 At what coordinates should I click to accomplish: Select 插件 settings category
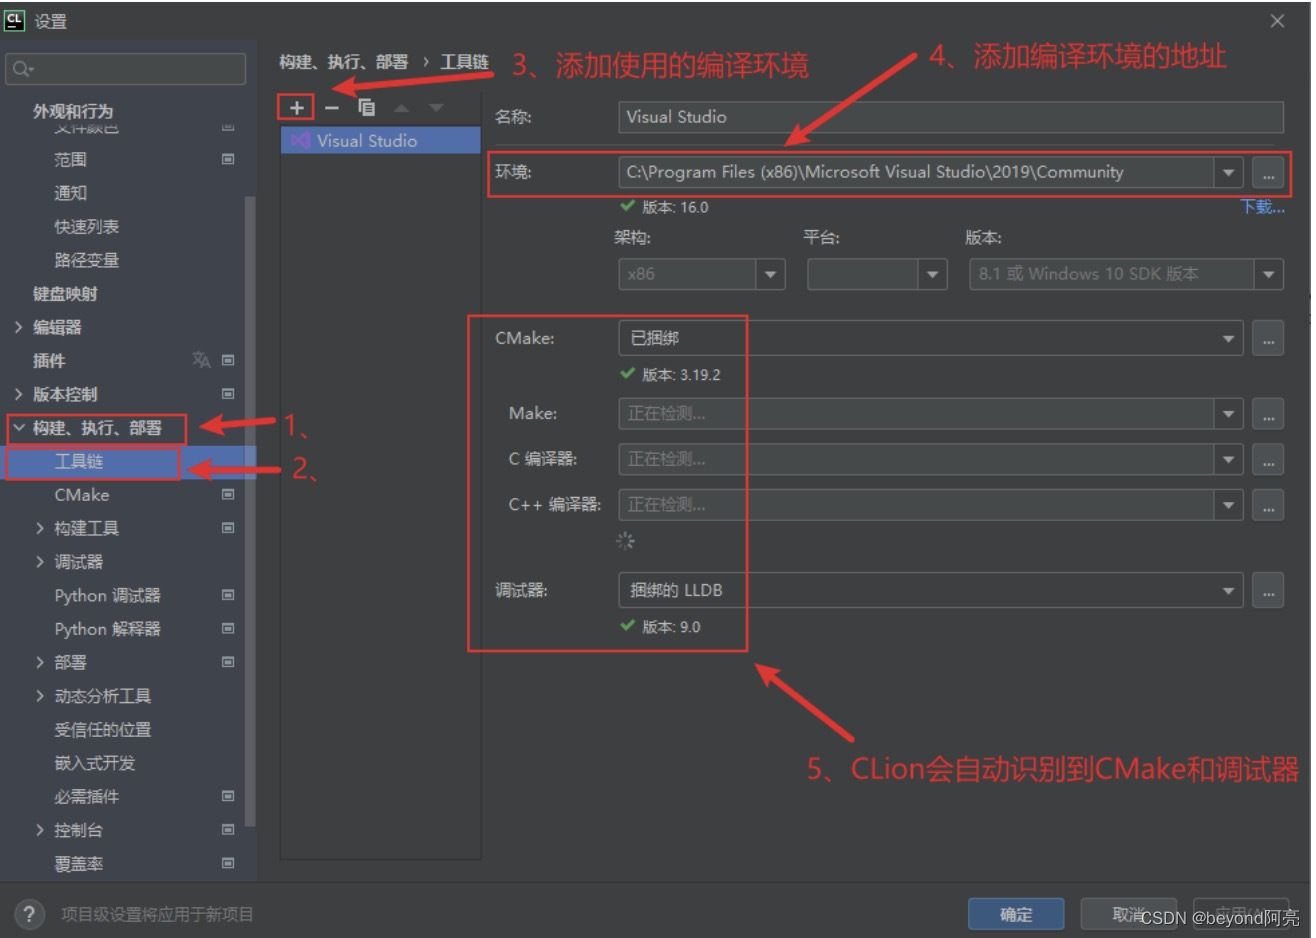click(x=49, y=361)
